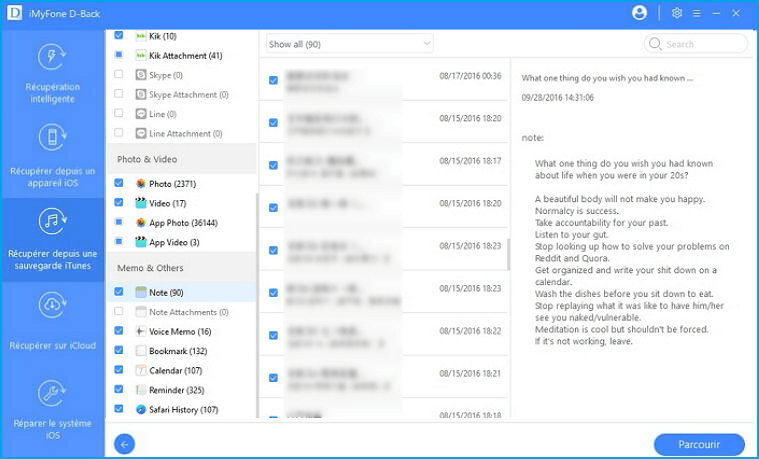Click the Safari History compass icon
Image resolution: width=759 pixels, height=459 pixels.
(x=141, y=409)
